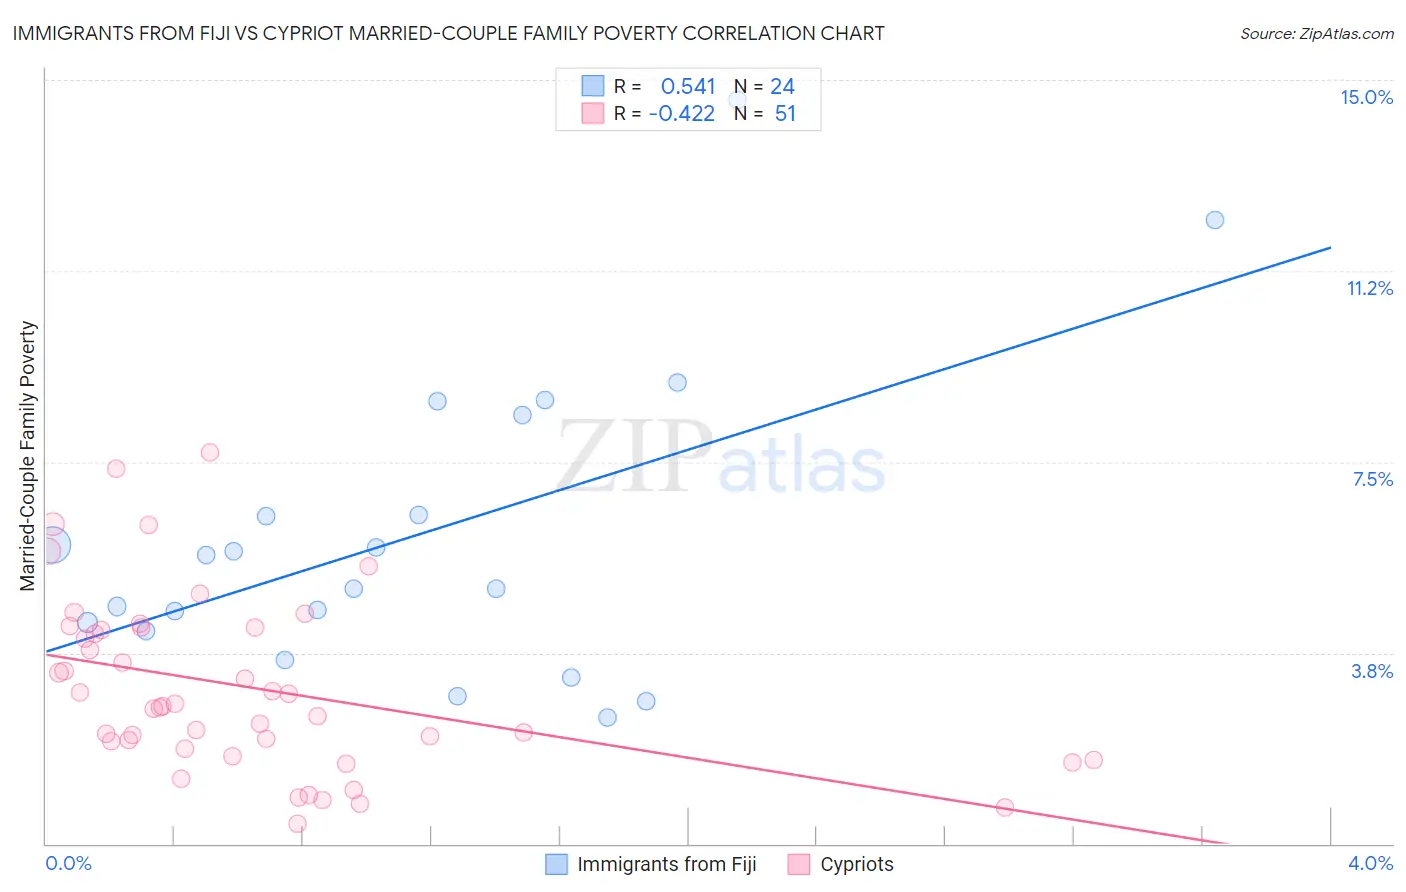Viewport: 1406px width, 892px height.
Task: Click the blue Immigrants from Fiji legend swatch
Action: (556, 864)
